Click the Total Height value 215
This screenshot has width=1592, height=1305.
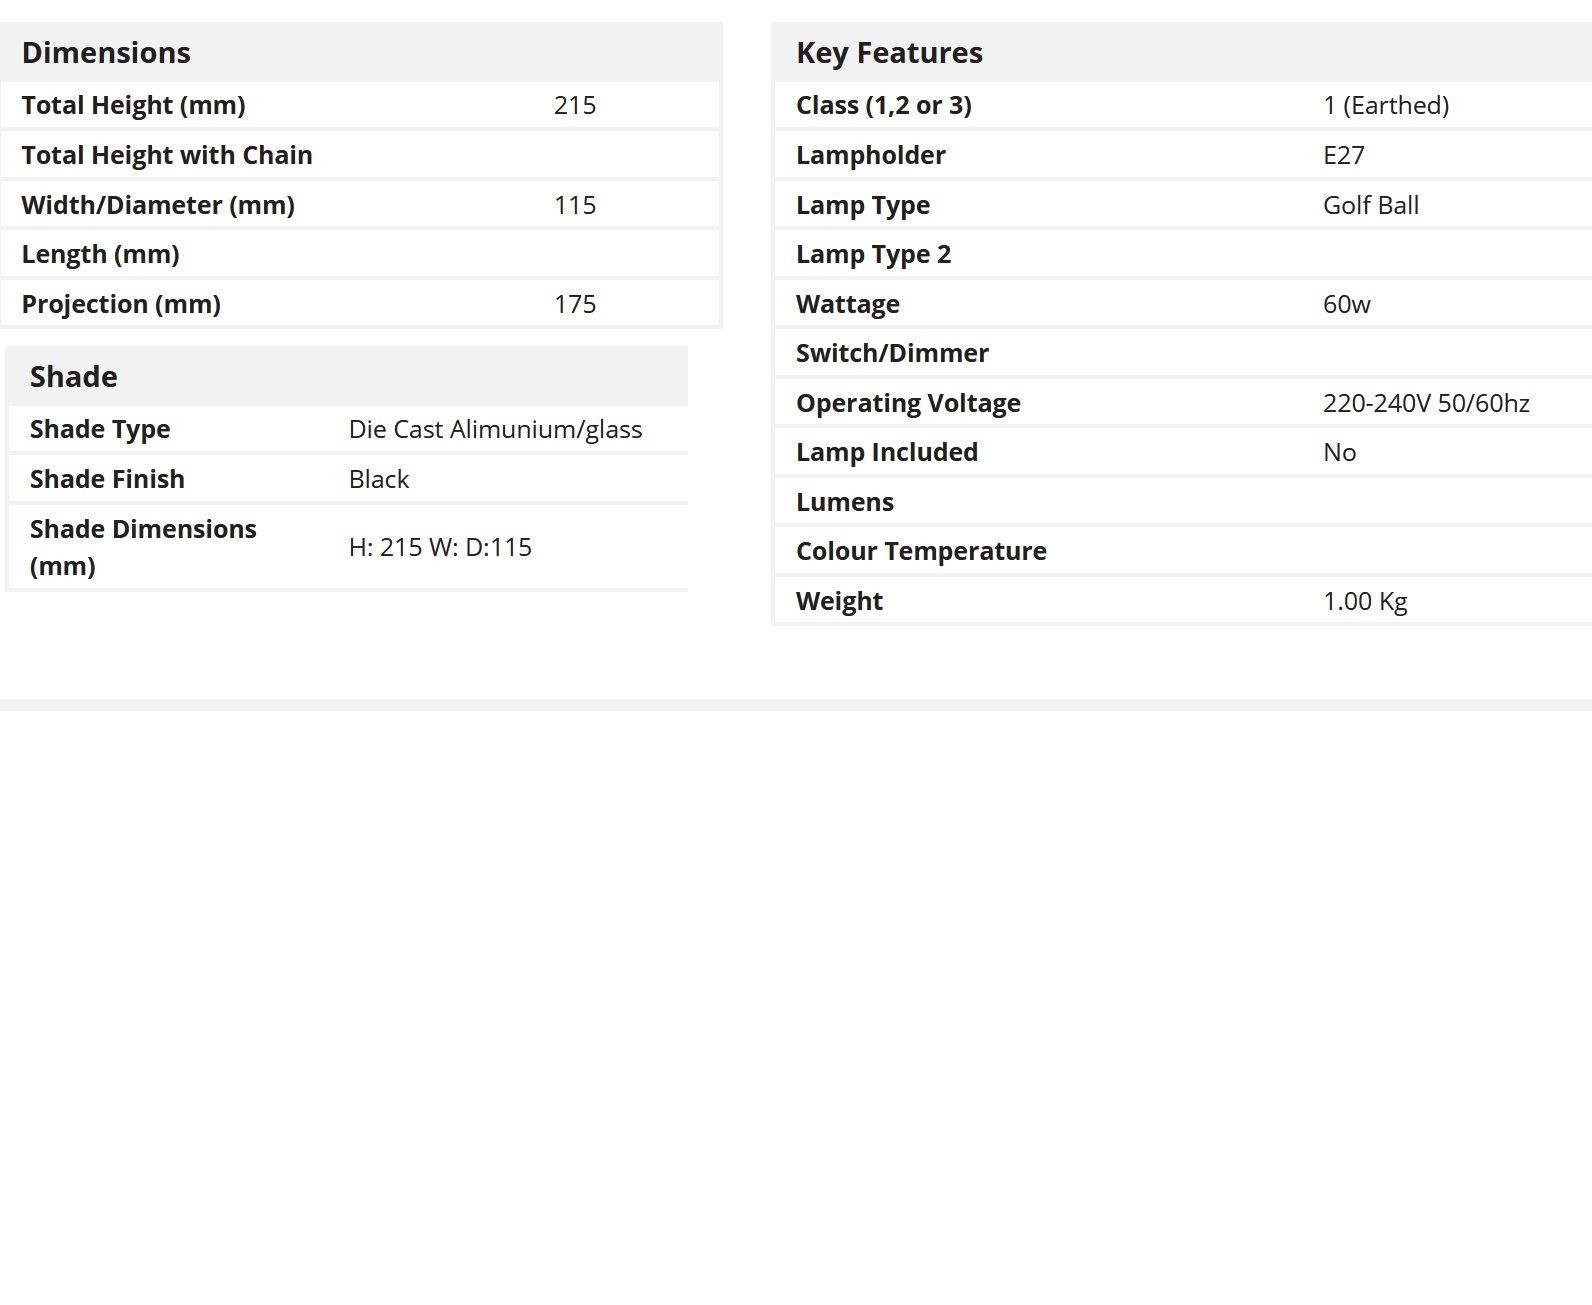575,105
